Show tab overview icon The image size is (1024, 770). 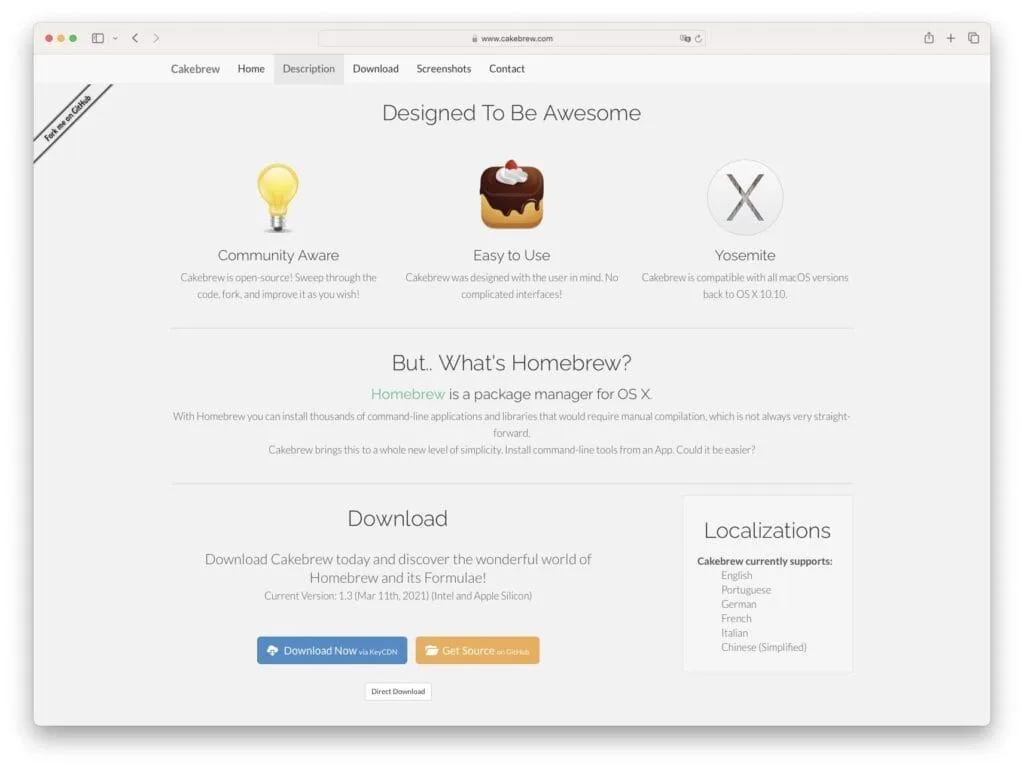click(x=974, y=38)
